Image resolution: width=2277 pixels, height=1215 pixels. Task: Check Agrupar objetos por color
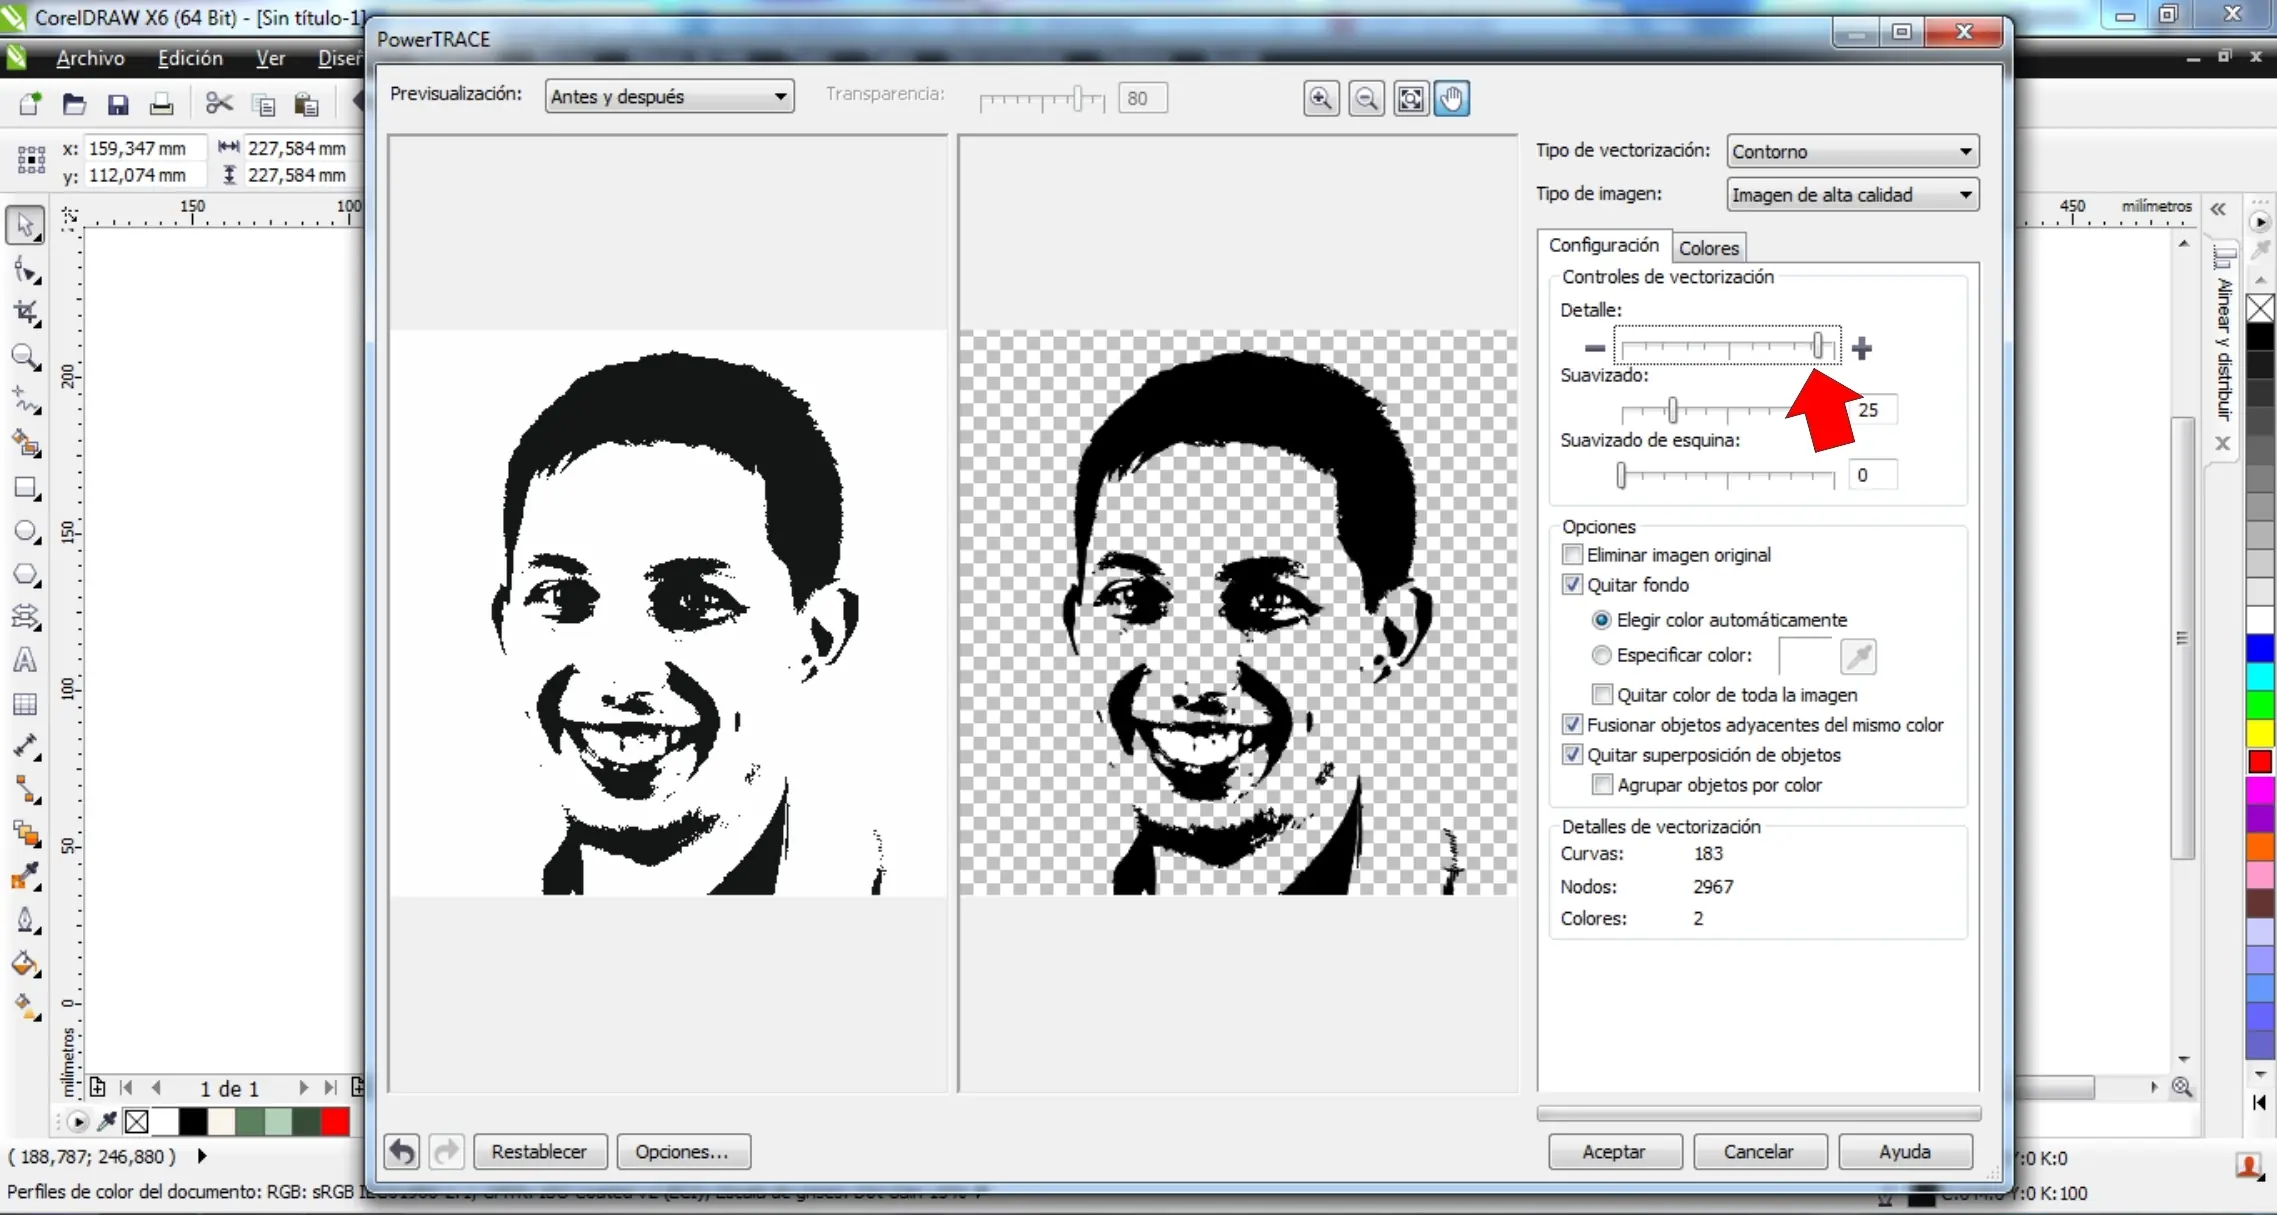pyautogui.click(x=1602, y=785)
